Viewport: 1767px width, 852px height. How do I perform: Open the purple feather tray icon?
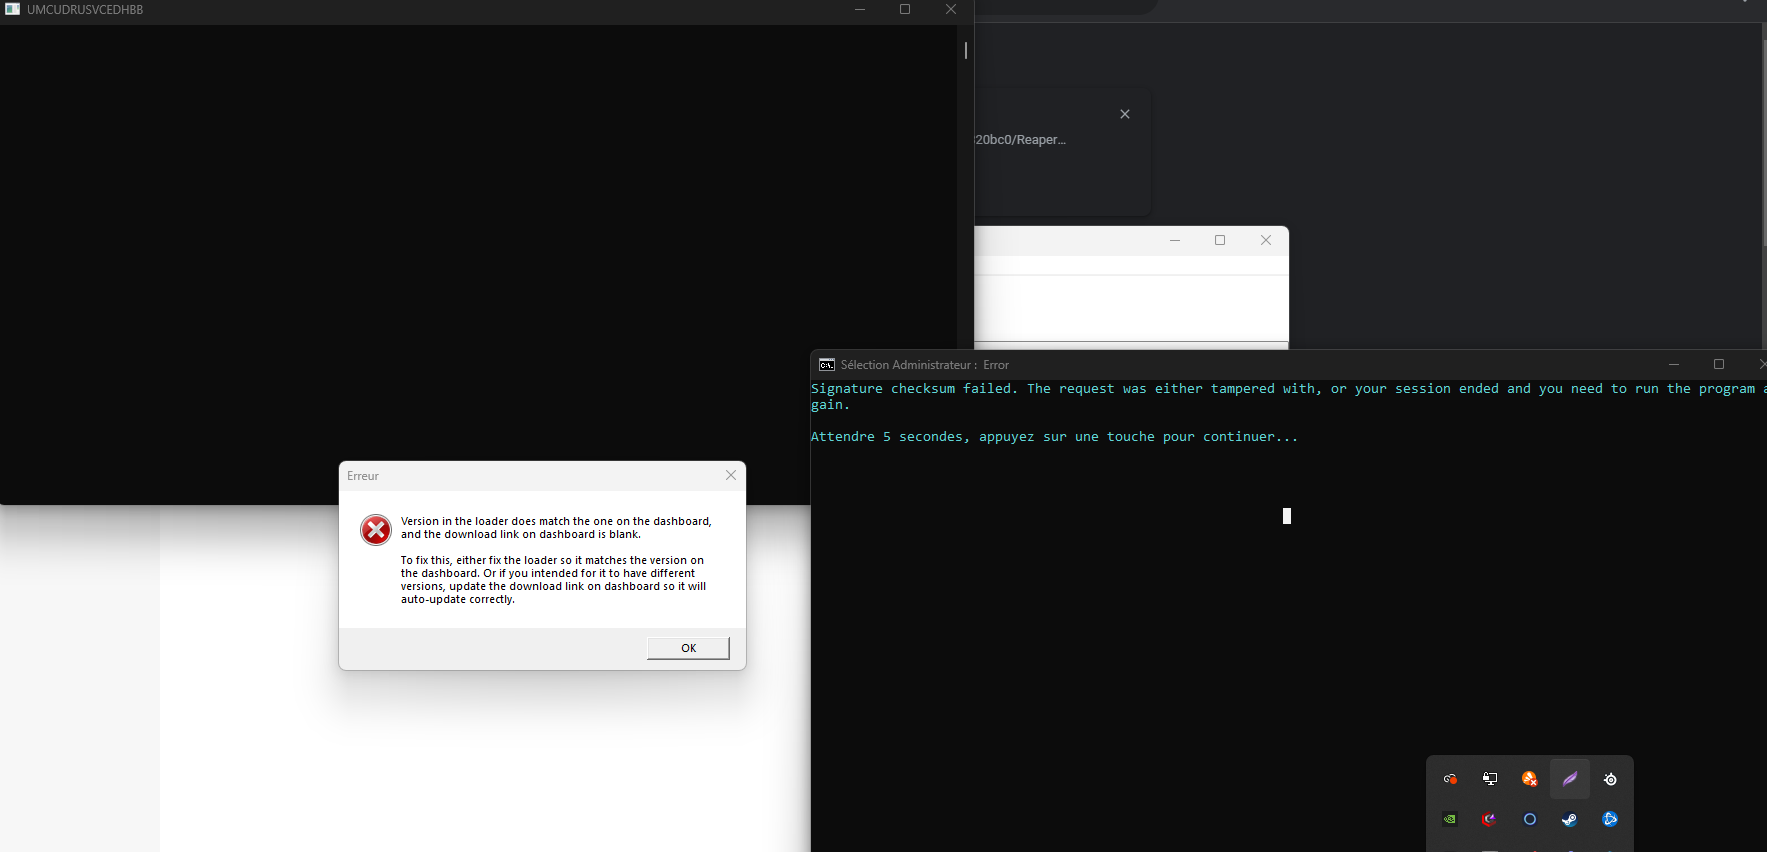1570,779
